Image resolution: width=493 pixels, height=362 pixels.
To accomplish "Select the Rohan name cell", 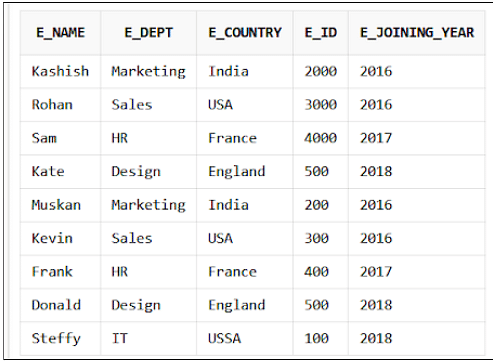I will [60, 105].
